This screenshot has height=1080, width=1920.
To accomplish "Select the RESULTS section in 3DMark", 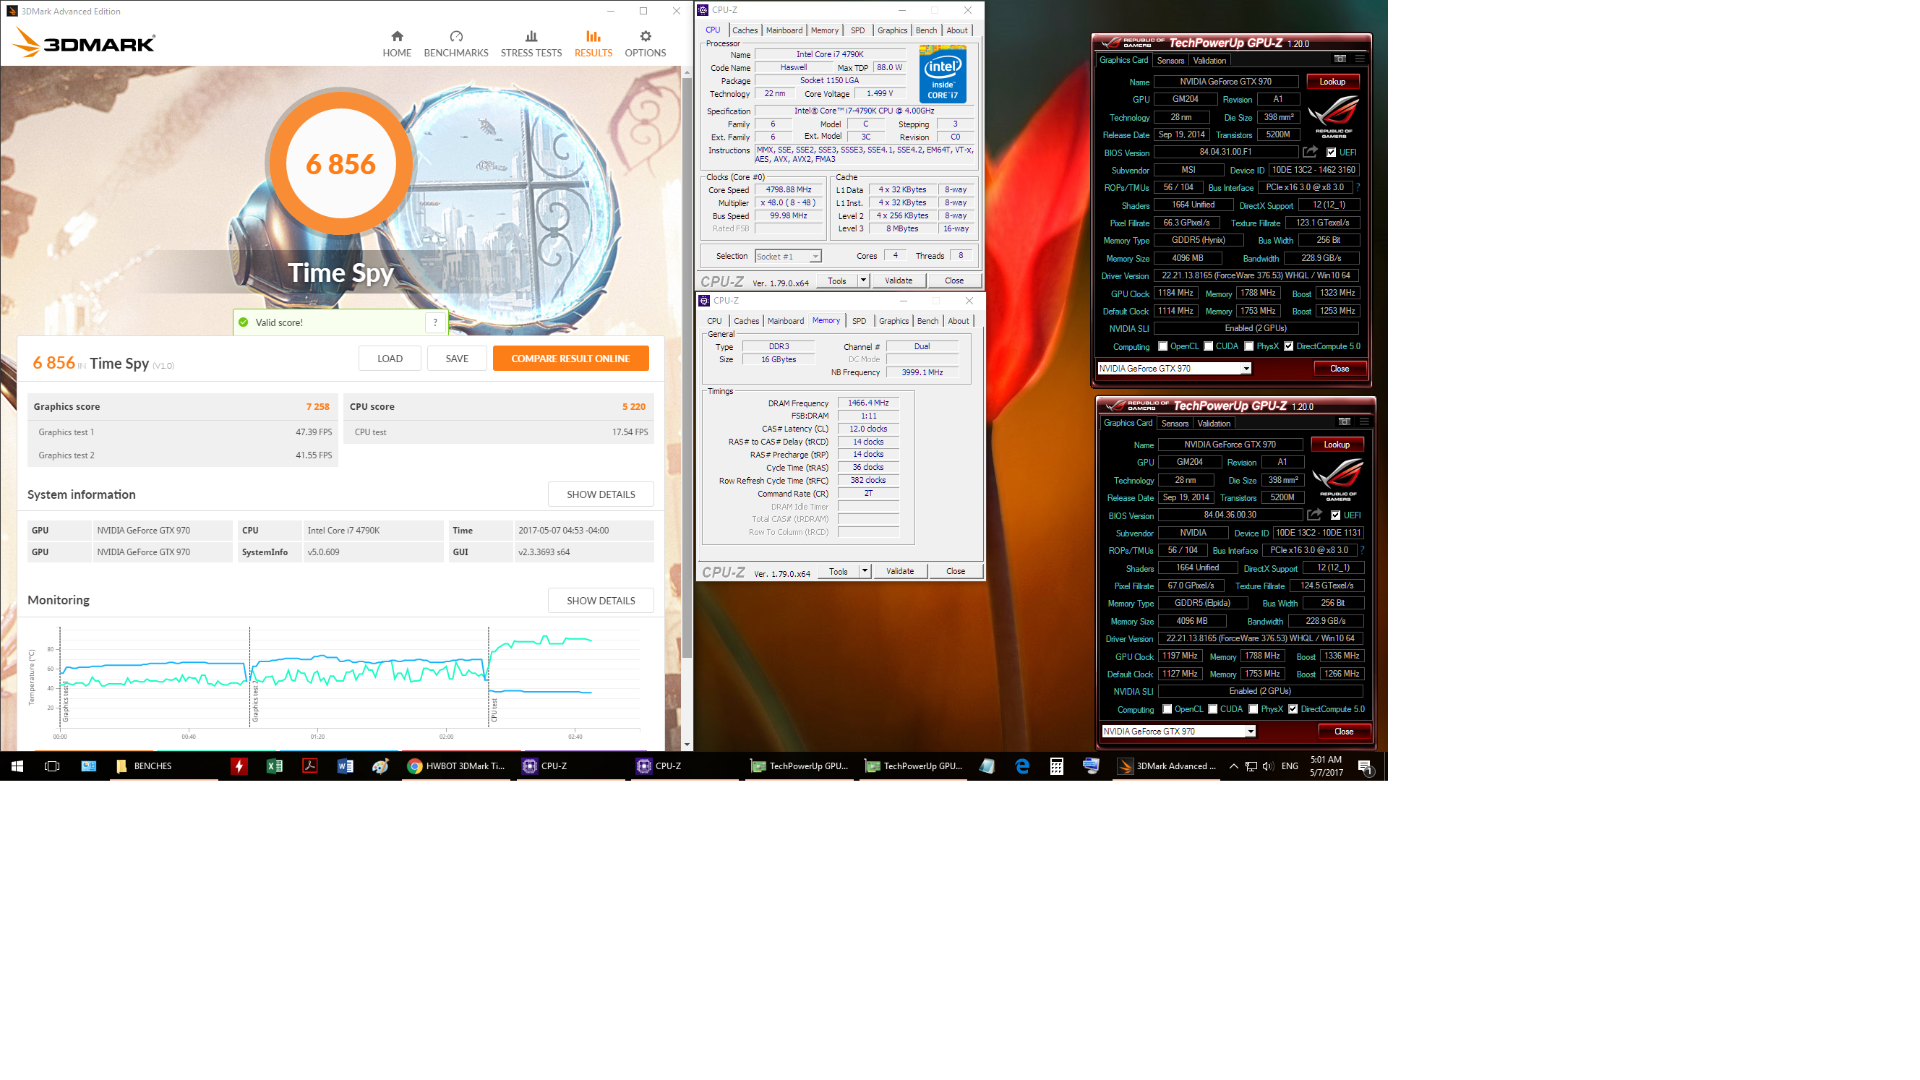I will 593,43.
